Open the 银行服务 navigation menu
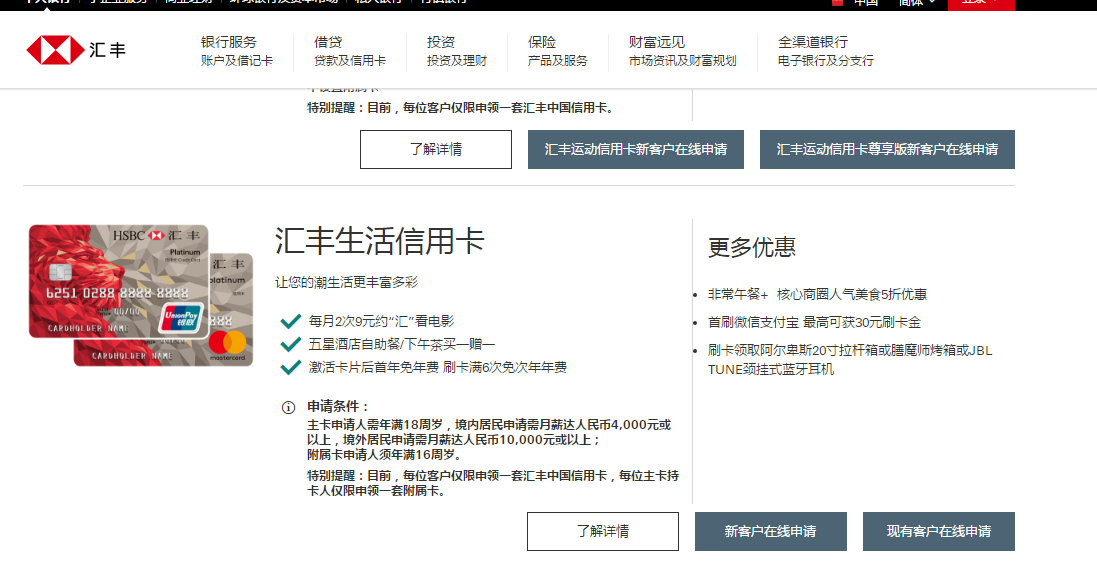The width and height of the screenshot is (1097, 561). tap(236, 51)
